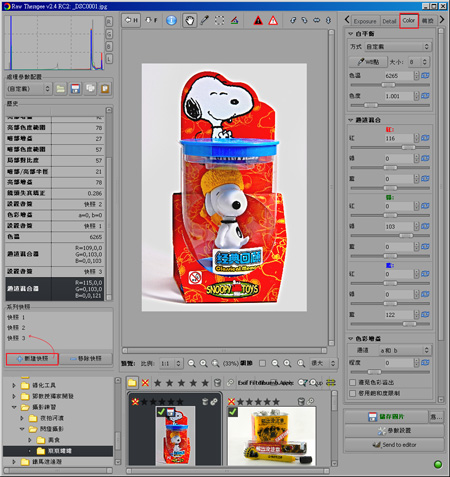The width and height of the screenshot is (450, 477).
Task: Collapse the 攝影練習 folder in the tree
Action: tap(14, 407)
